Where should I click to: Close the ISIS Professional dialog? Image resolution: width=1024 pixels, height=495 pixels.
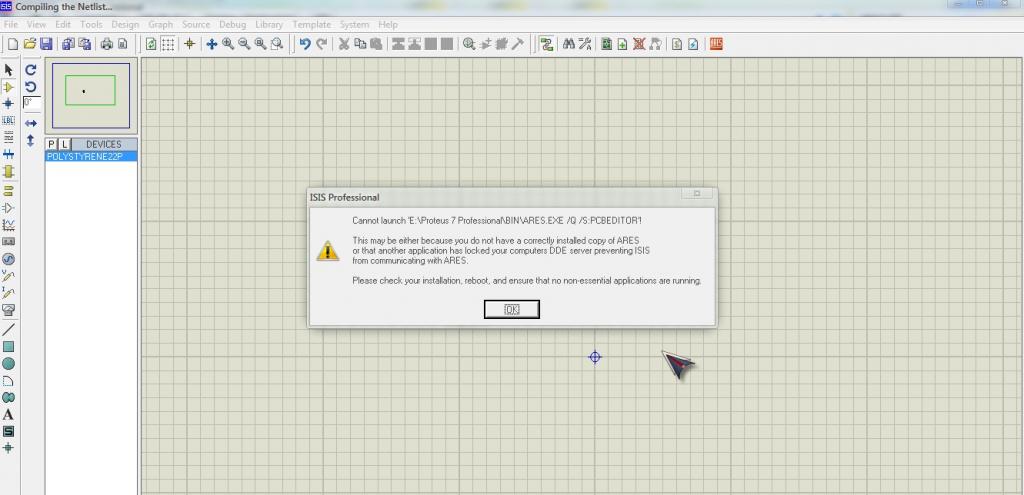pyautogui.click(x=697, y=194)
